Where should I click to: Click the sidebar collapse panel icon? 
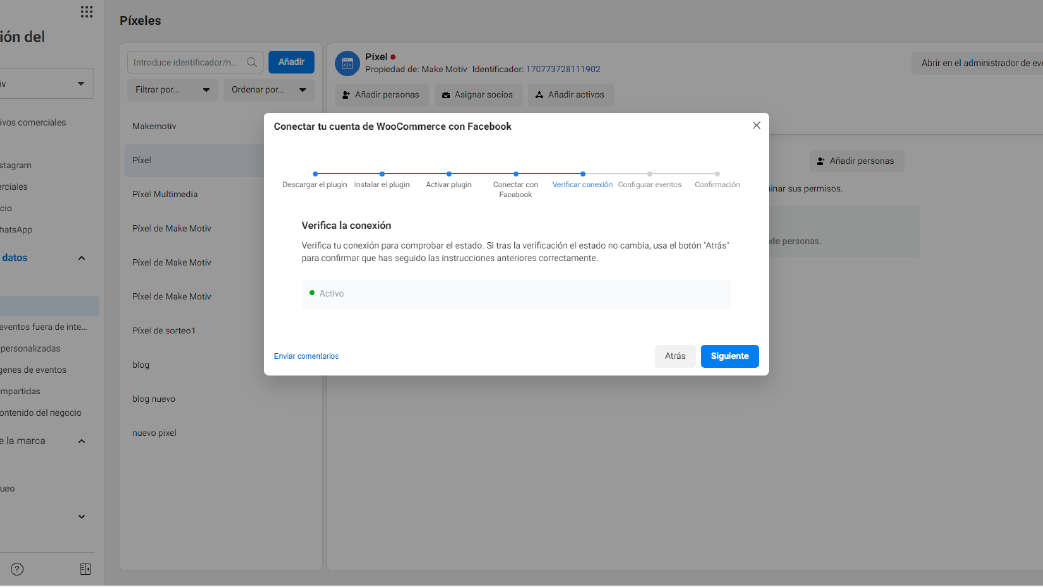coord(85,569)
